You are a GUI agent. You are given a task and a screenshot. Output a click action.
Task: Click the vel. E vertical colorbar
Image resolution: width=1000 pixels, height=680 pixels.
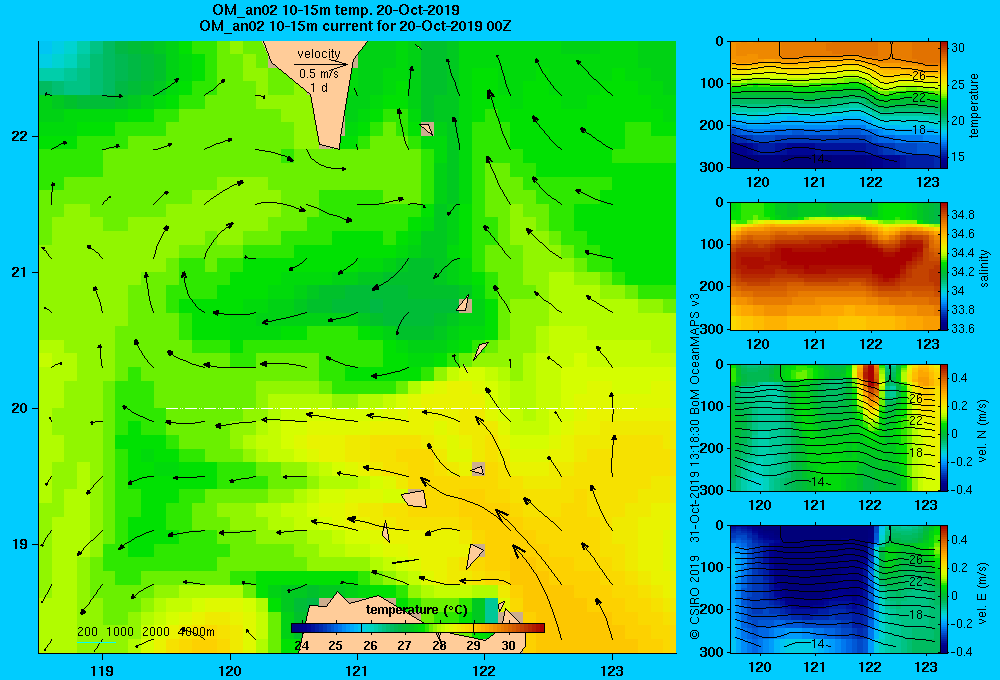(943, 589)
